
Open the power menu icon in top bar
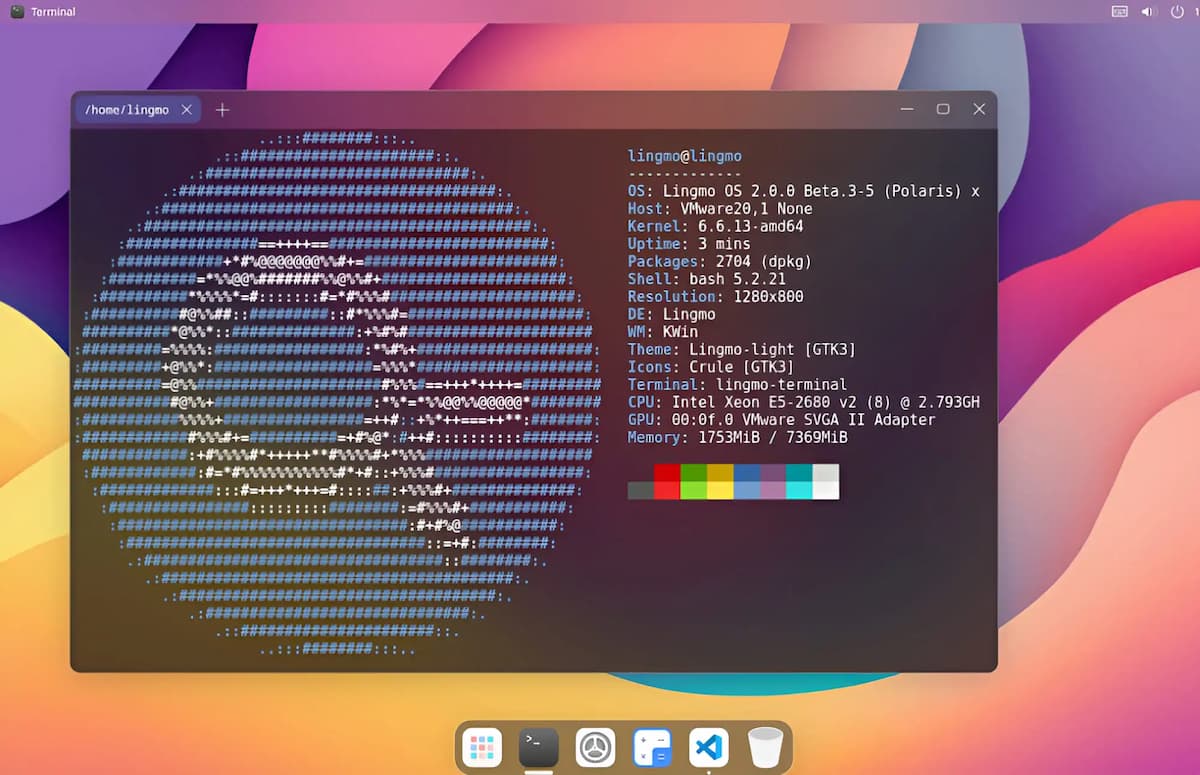(1177, 12)
